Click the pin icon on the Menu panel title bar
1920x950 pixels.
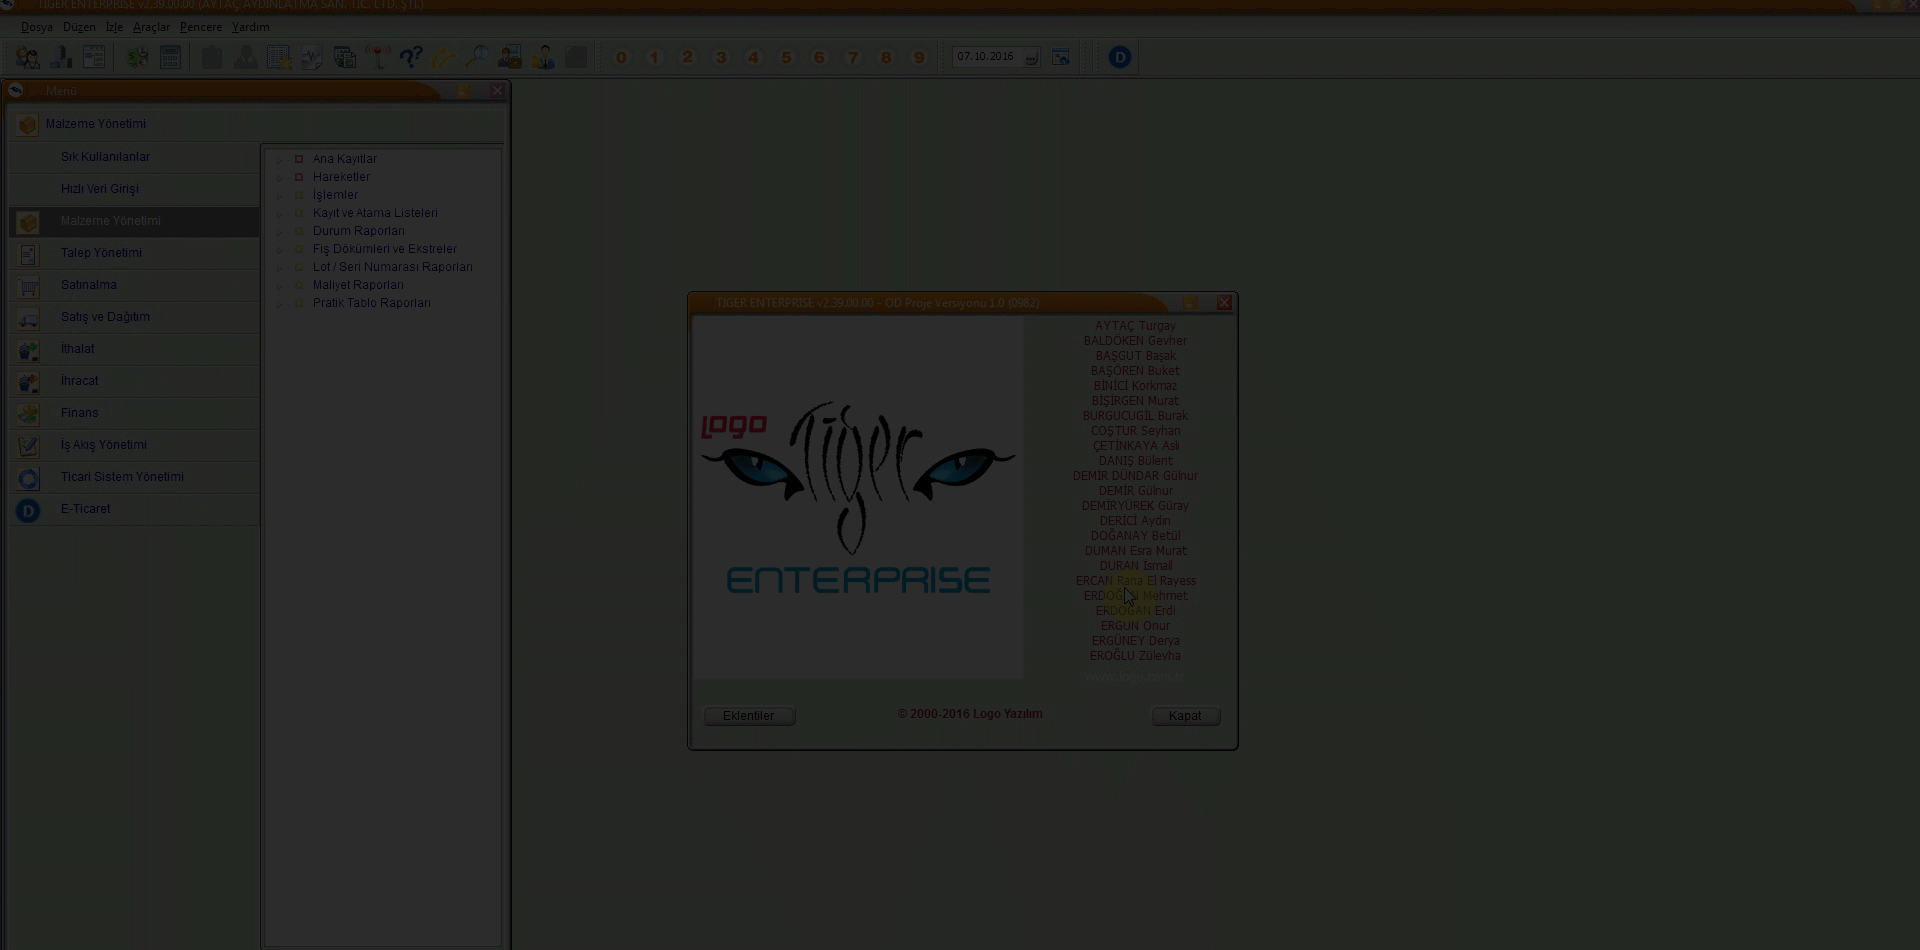[x=464, y=90]
